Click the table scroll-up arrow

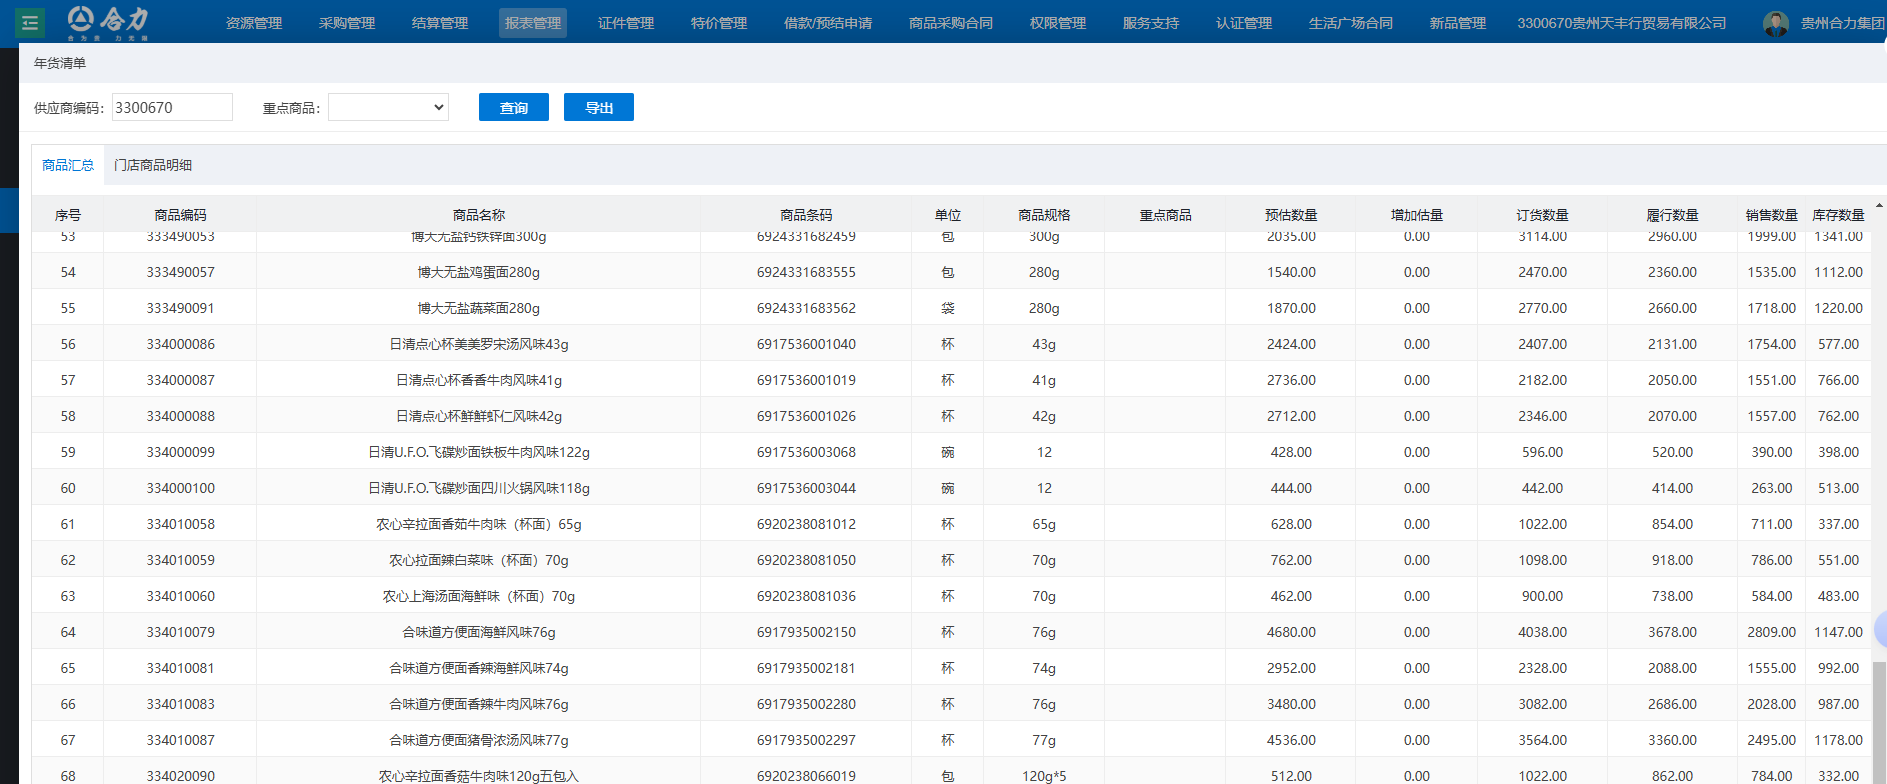click(x=1879, y=205)
